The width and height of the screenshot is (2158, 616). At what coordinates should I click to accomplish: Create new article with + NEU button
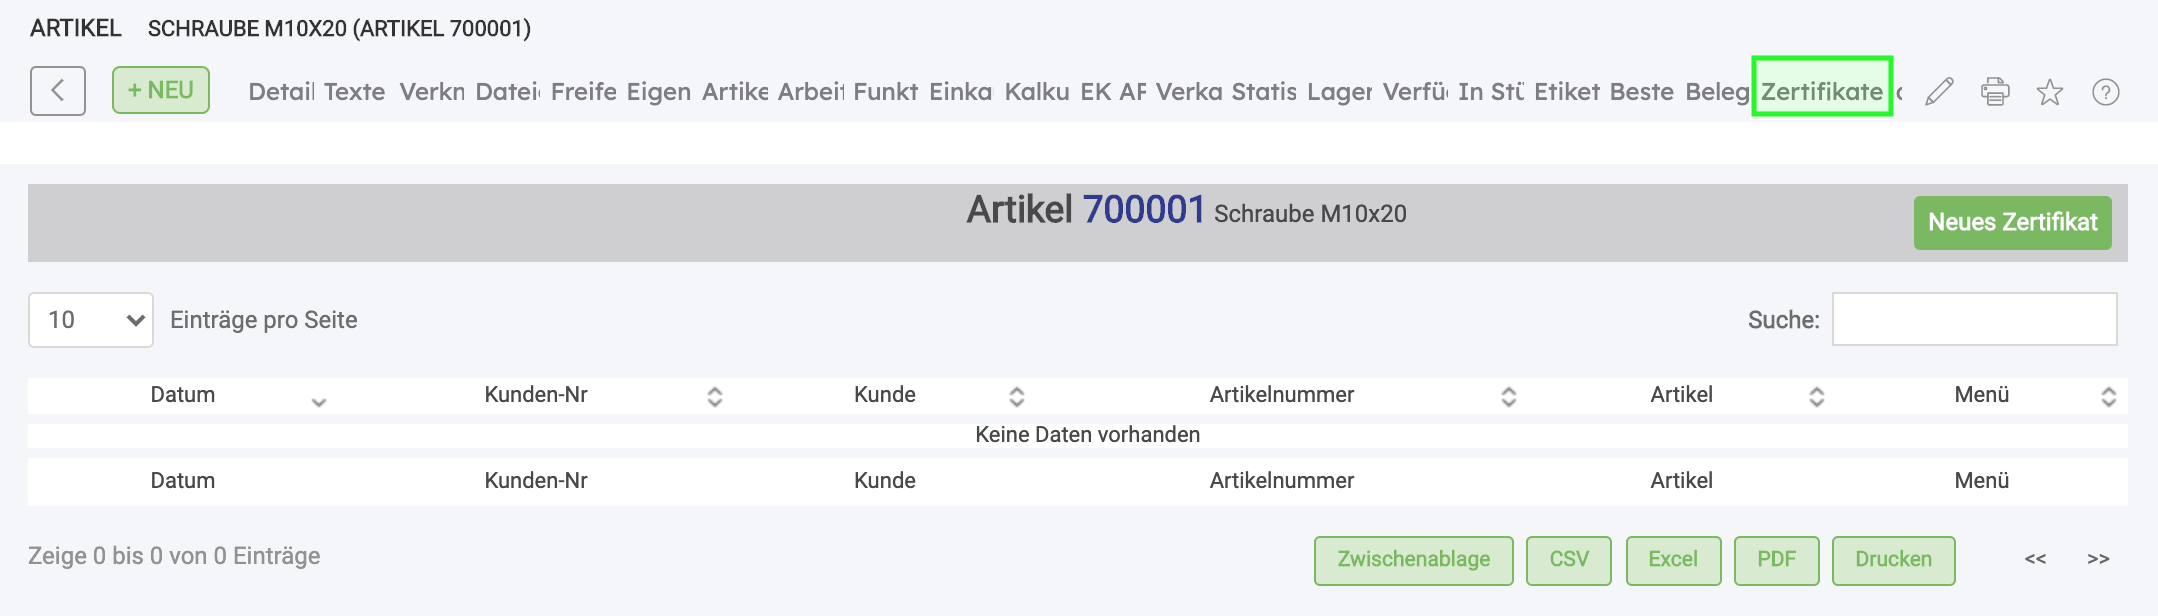161,90
